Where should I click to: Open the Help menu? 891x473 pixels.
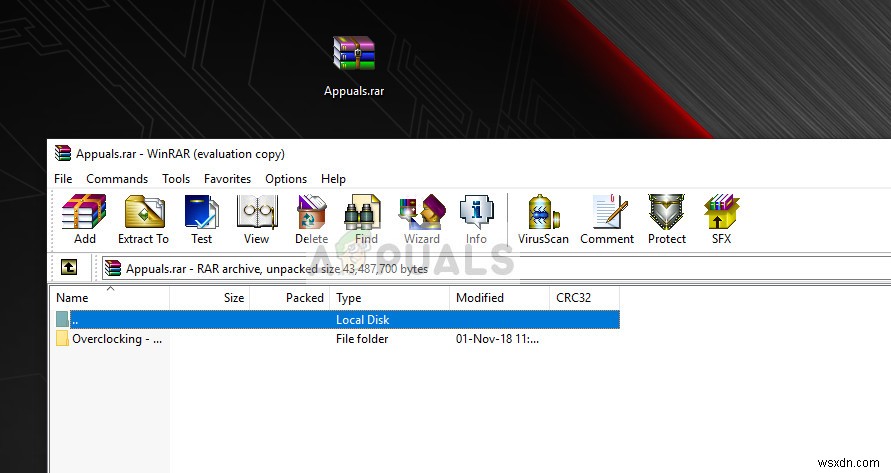333,179
